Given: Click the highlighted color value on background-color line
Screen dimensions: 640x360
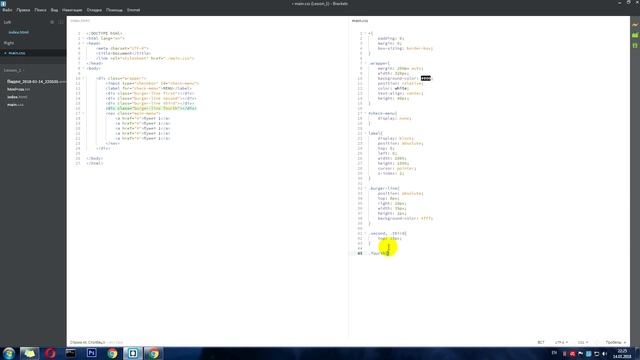Looking at the screenshot, I should click(x=426, y=78).
